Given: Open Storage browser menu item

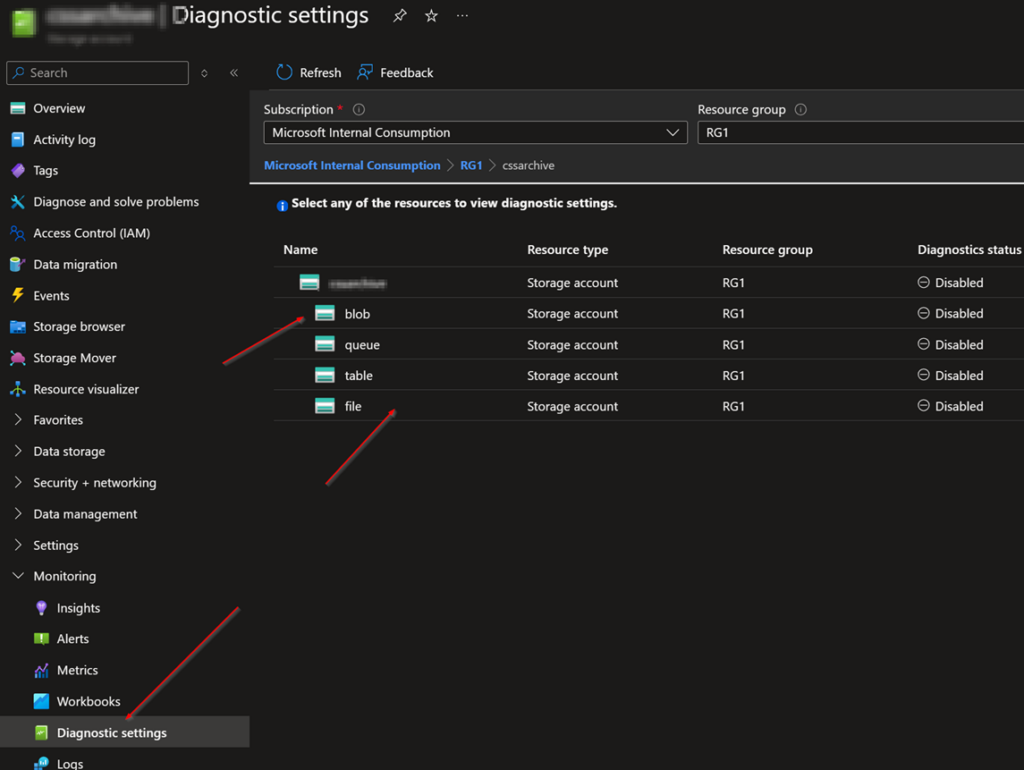Looking at the screenshot, I should tap(79, 327).
